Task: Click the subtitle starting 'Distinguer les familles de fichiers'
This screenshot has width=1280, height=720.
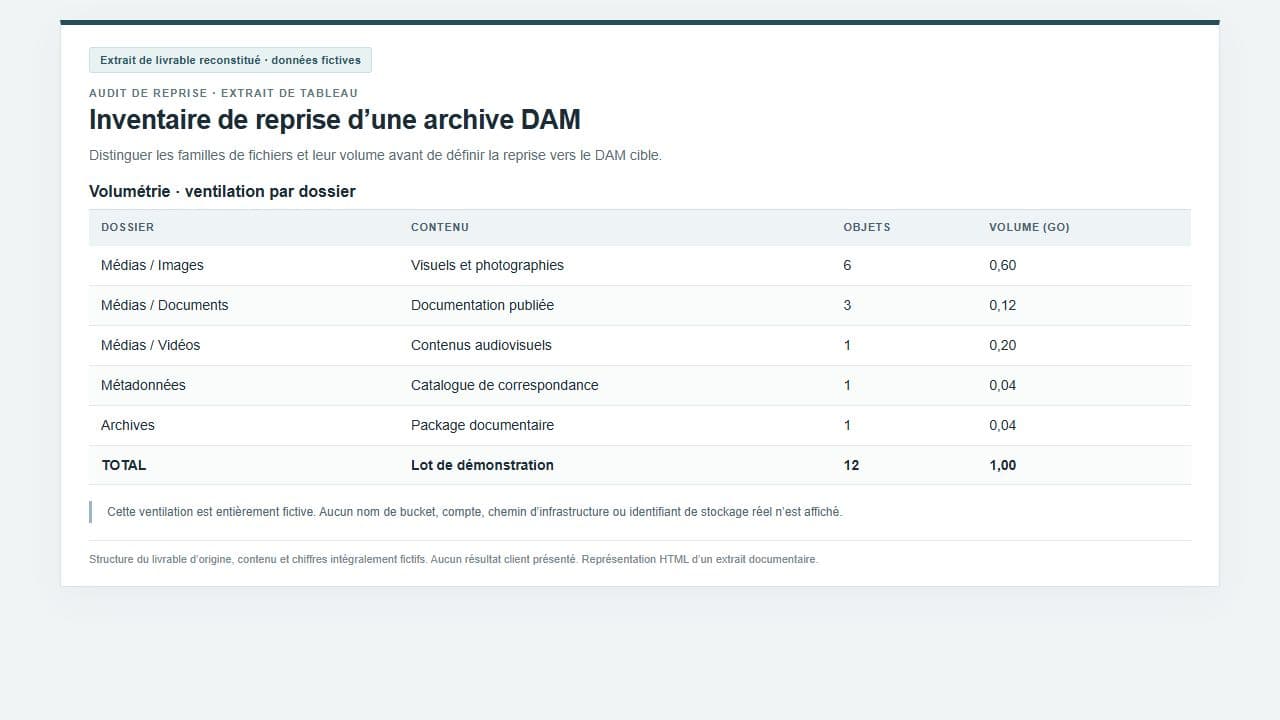Action: [375, 155]
